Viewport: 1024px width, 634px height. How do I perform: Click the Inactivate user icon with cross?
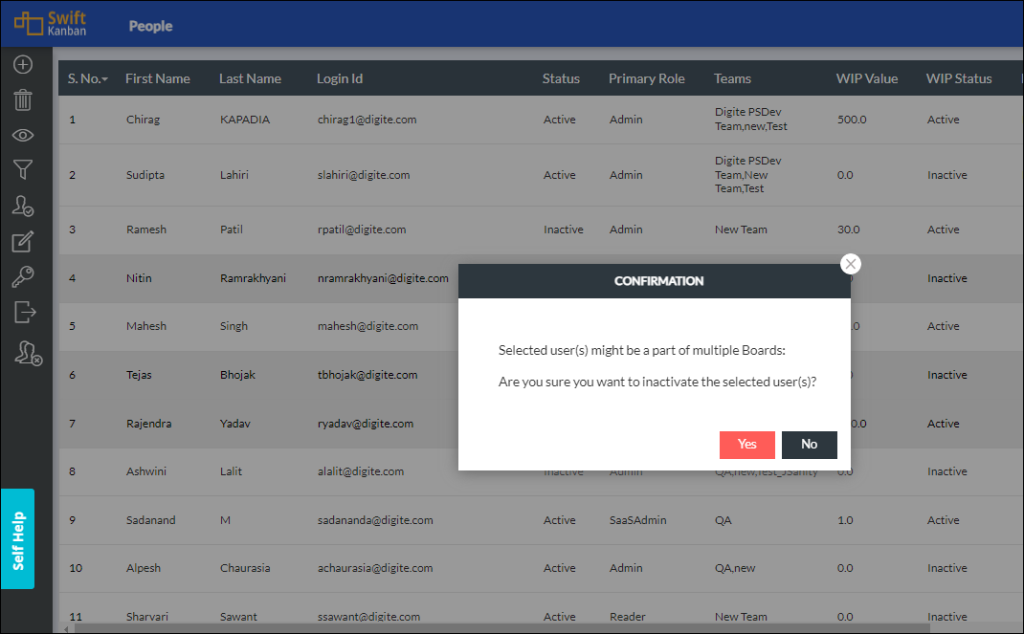click(28, 353)
